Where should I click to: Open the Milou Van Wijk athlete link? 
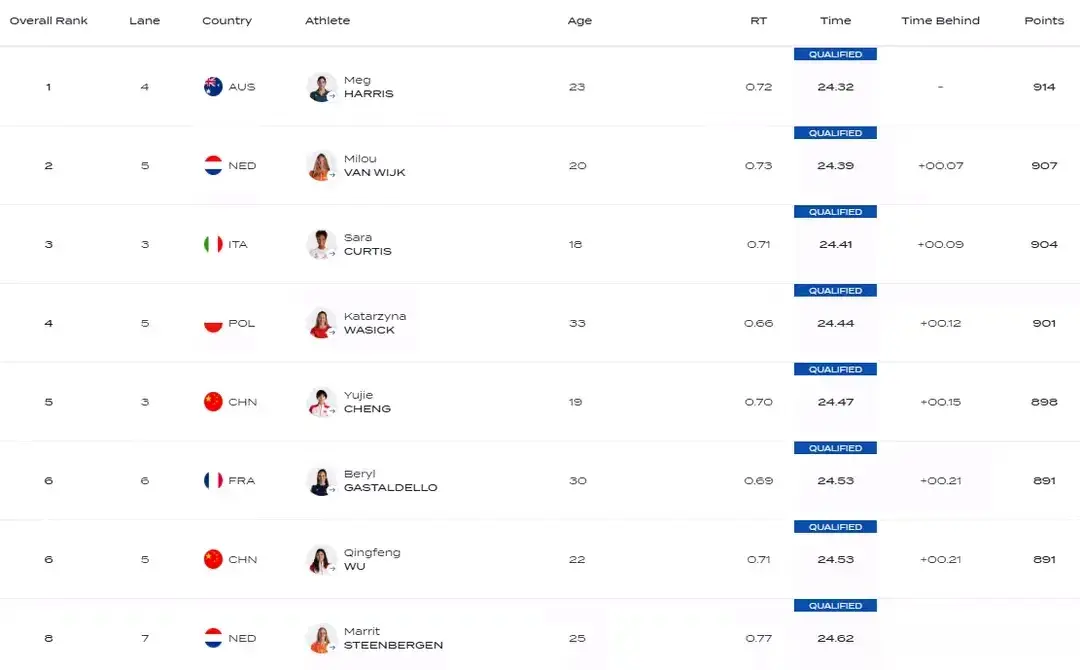tap(374, 166)
